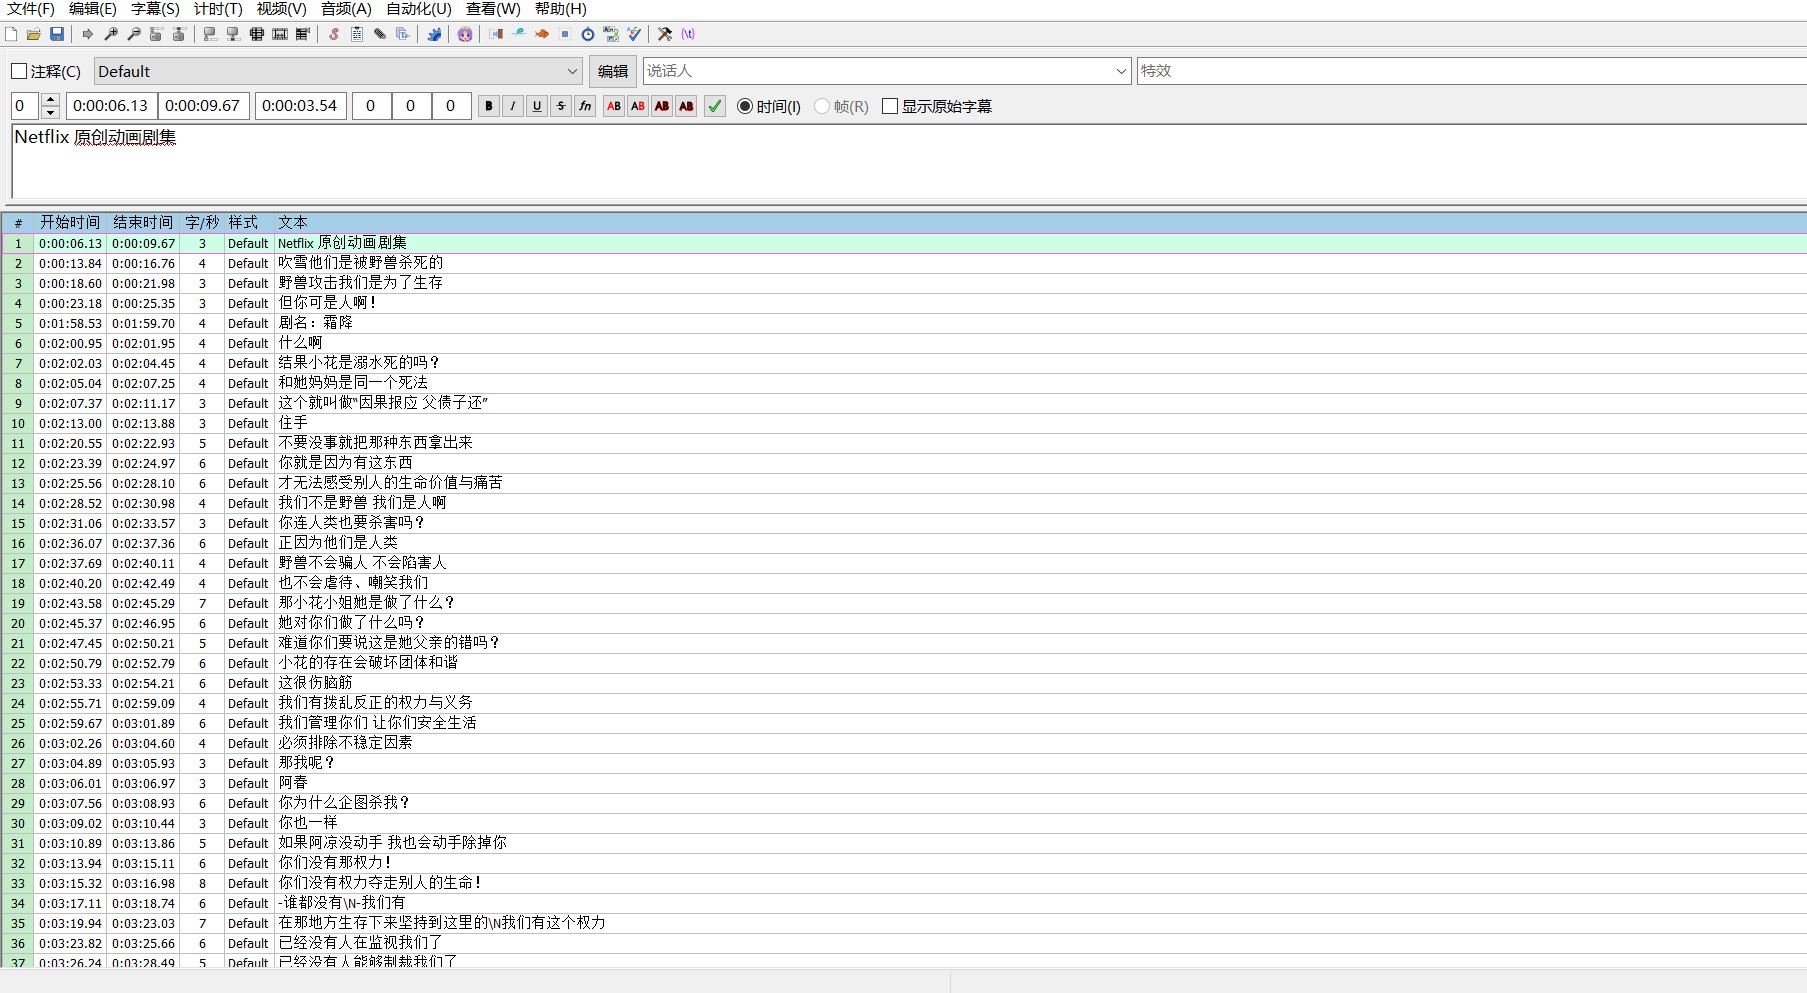Open the 计时(T) menu

(218, 9)
